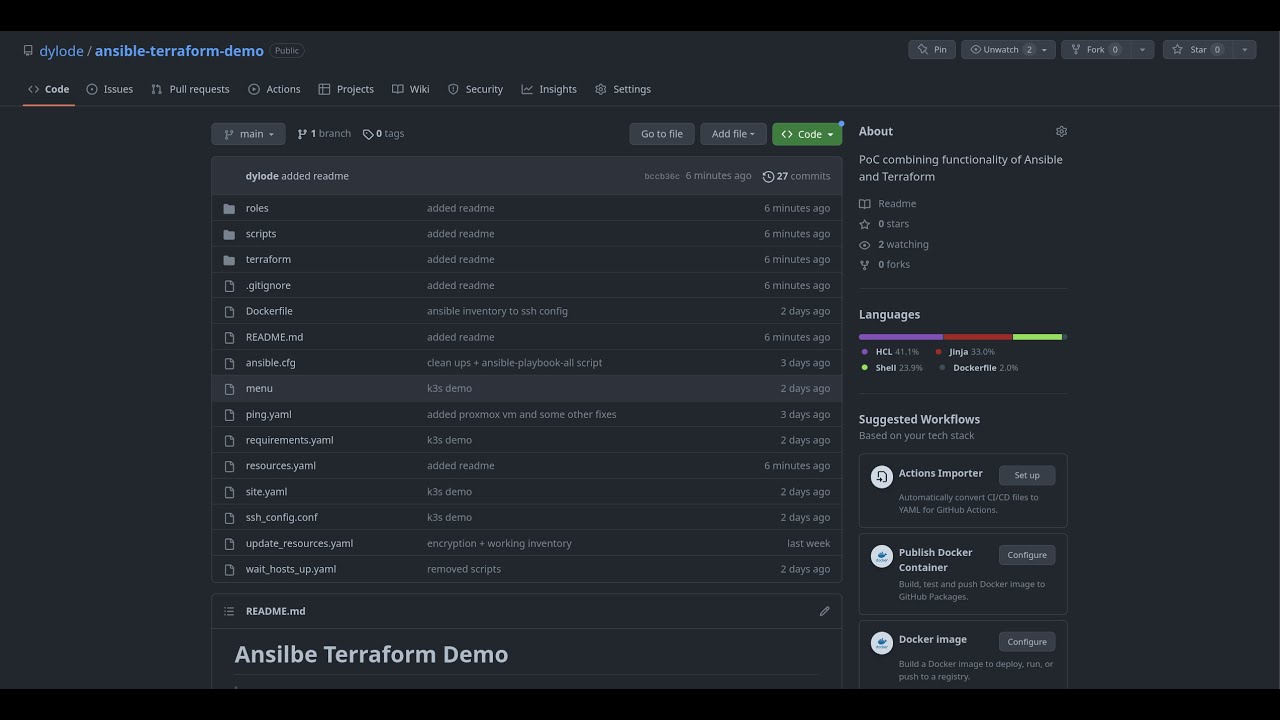Open repository Settings tab
The height and width of the screenshot is (720, 1280).
pyautogui.click(x=623, y=89)
